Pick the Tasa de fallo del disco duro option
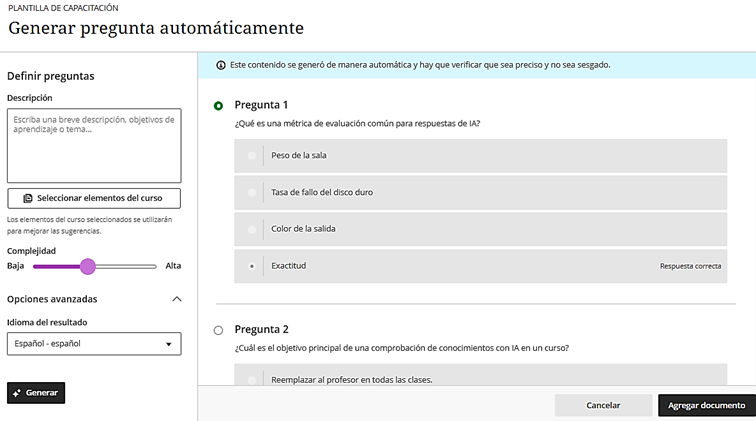Image resolution: width=756 pixels, height=421 pixels. [251, 192]
